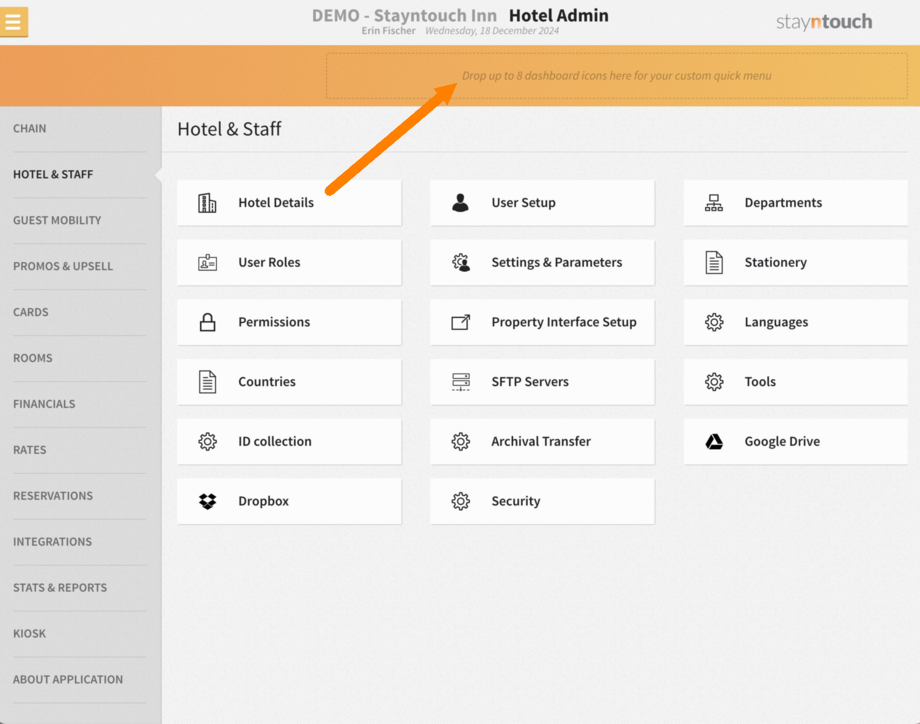Click the Tools gear icon
This screenshot has height=724, width=920.
[714, 382]
